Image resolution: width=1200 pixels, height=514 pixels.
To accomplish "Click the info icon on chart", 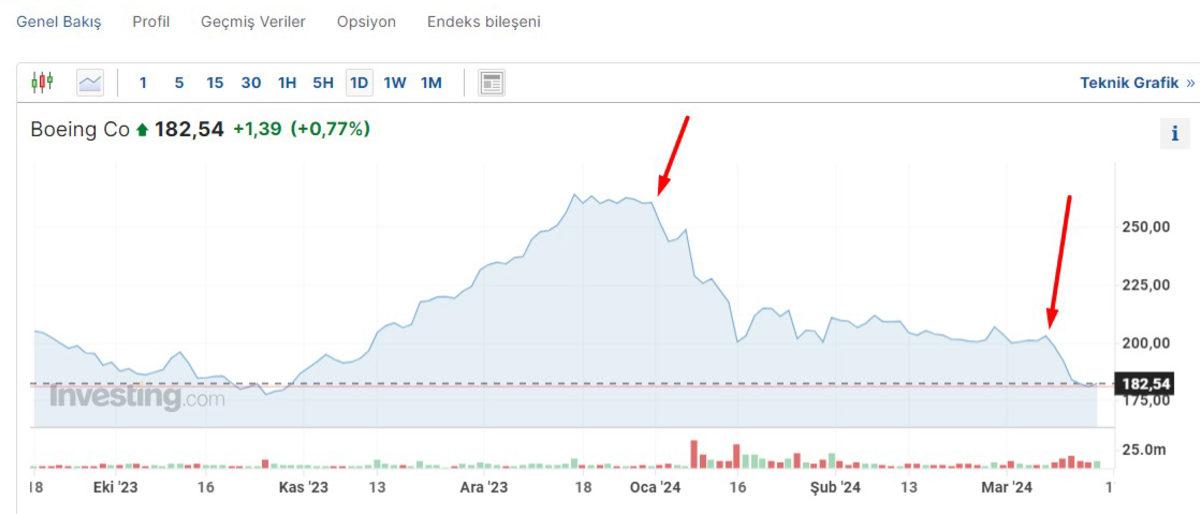I will pos(1175,133).
